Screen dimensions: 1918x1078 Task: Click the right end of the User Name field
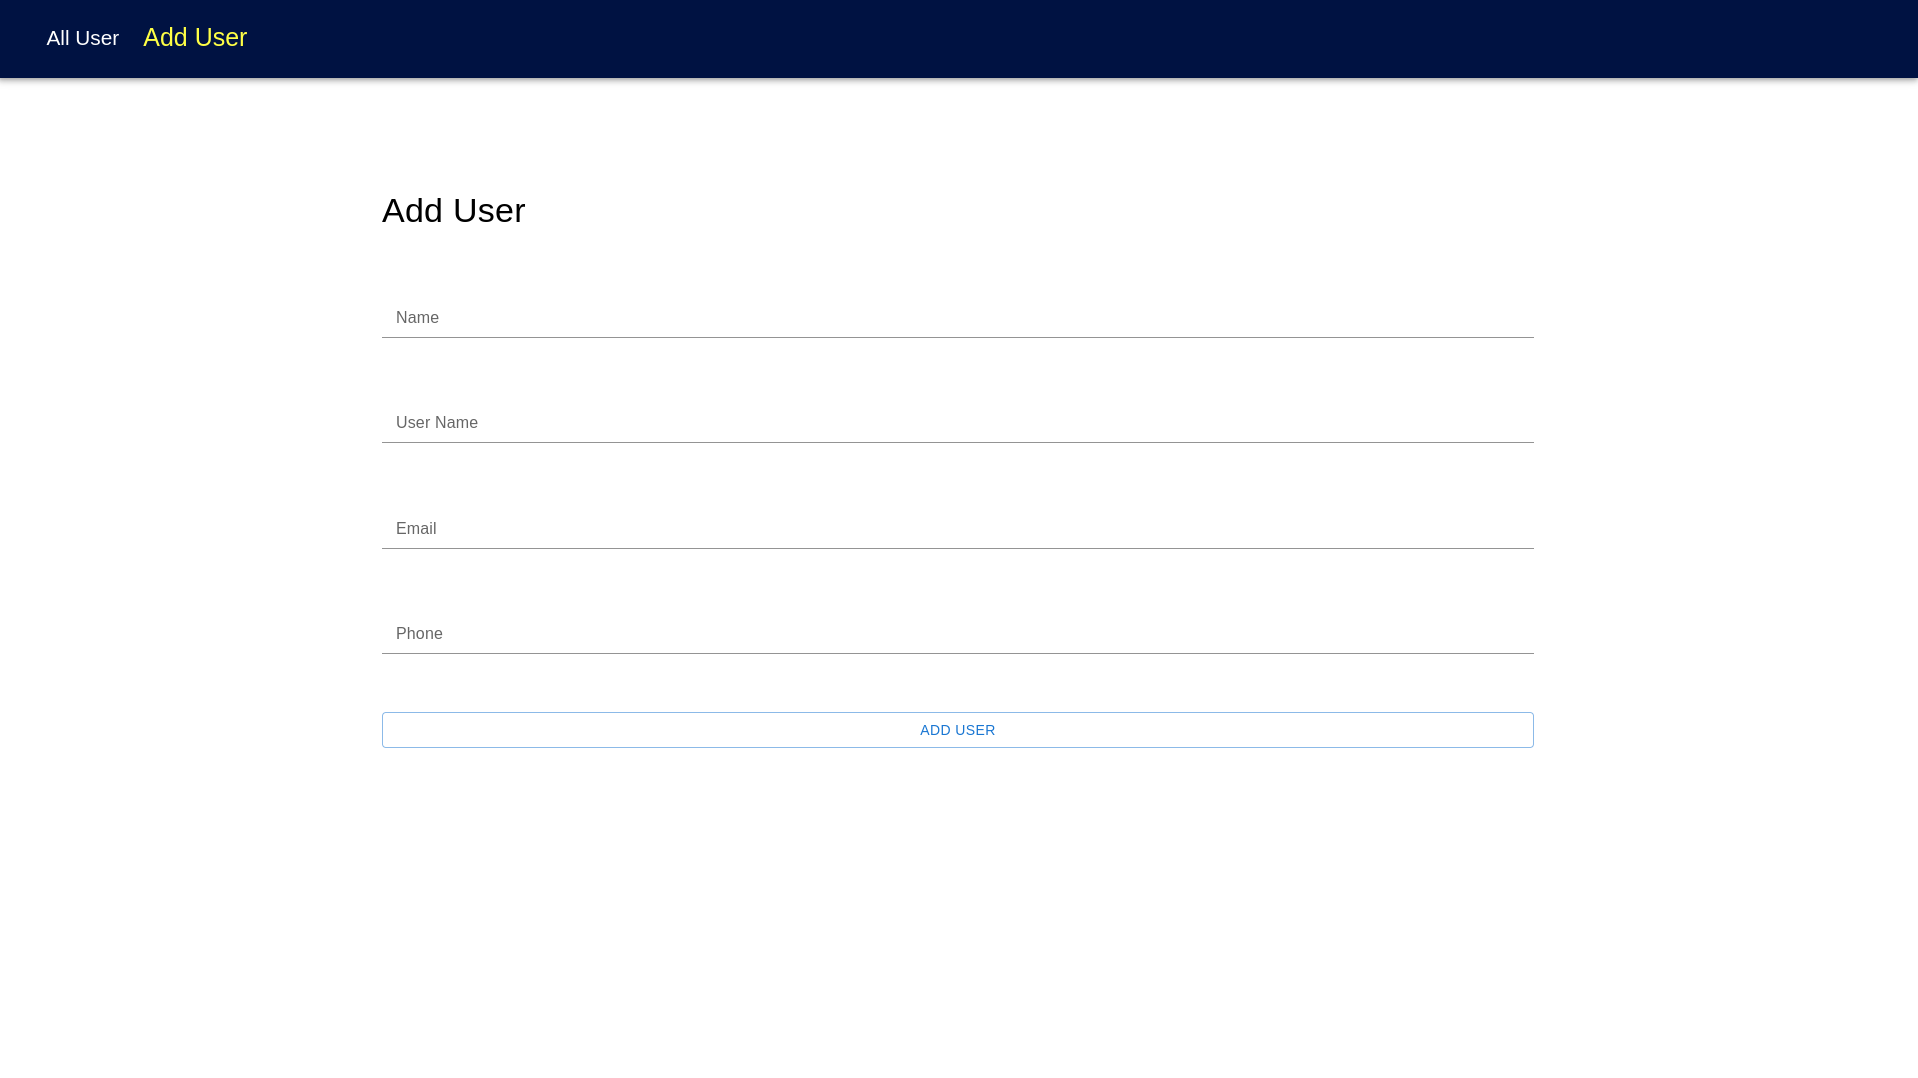[1500, 423]
